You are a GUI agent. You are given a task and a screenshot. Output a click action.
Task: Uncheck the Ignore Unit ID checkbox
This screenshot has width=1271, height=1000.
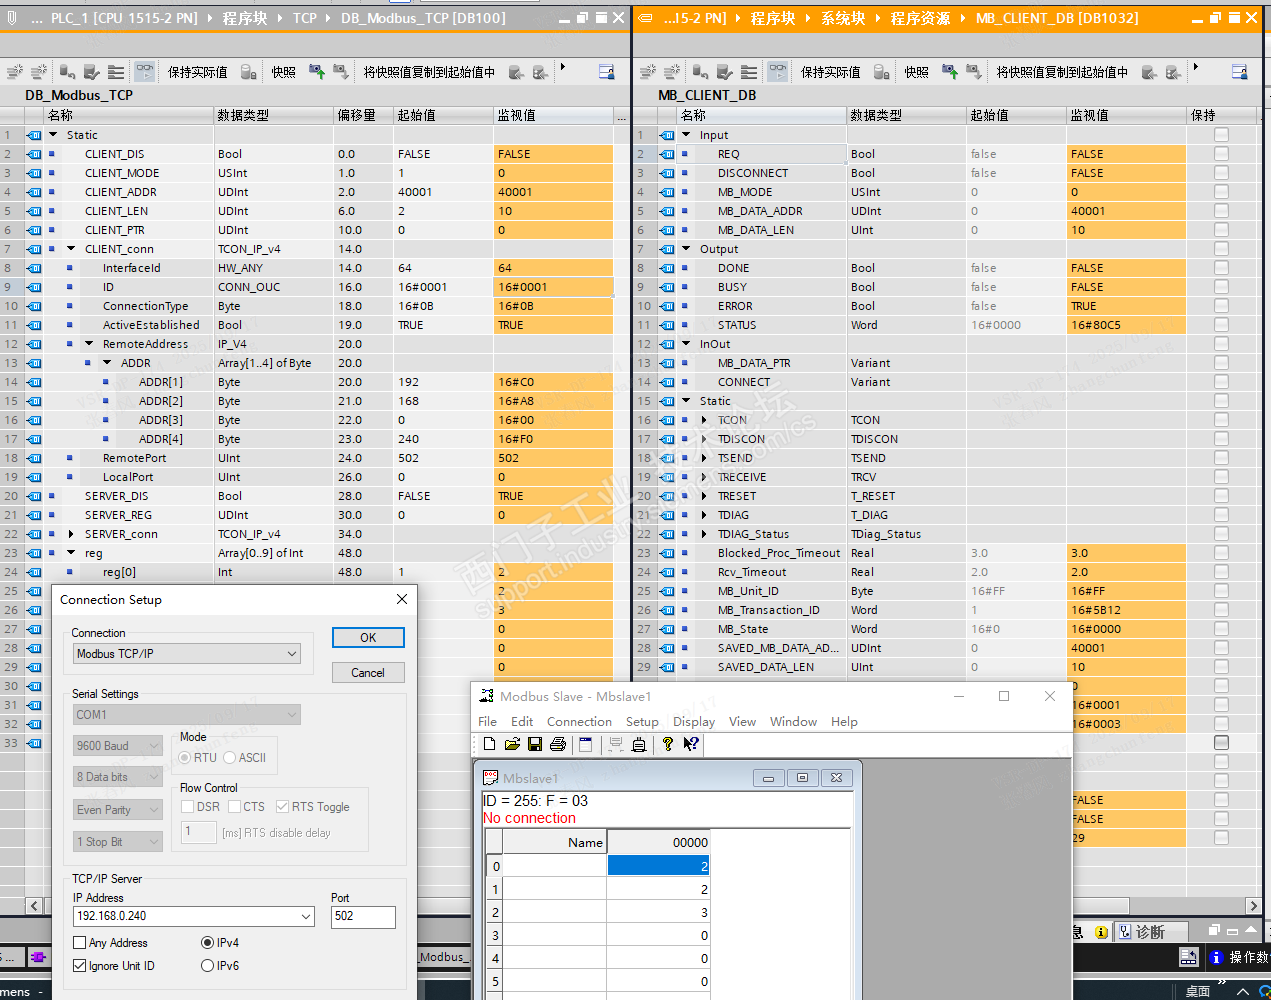pyautogui.click(x=80, y=966)
